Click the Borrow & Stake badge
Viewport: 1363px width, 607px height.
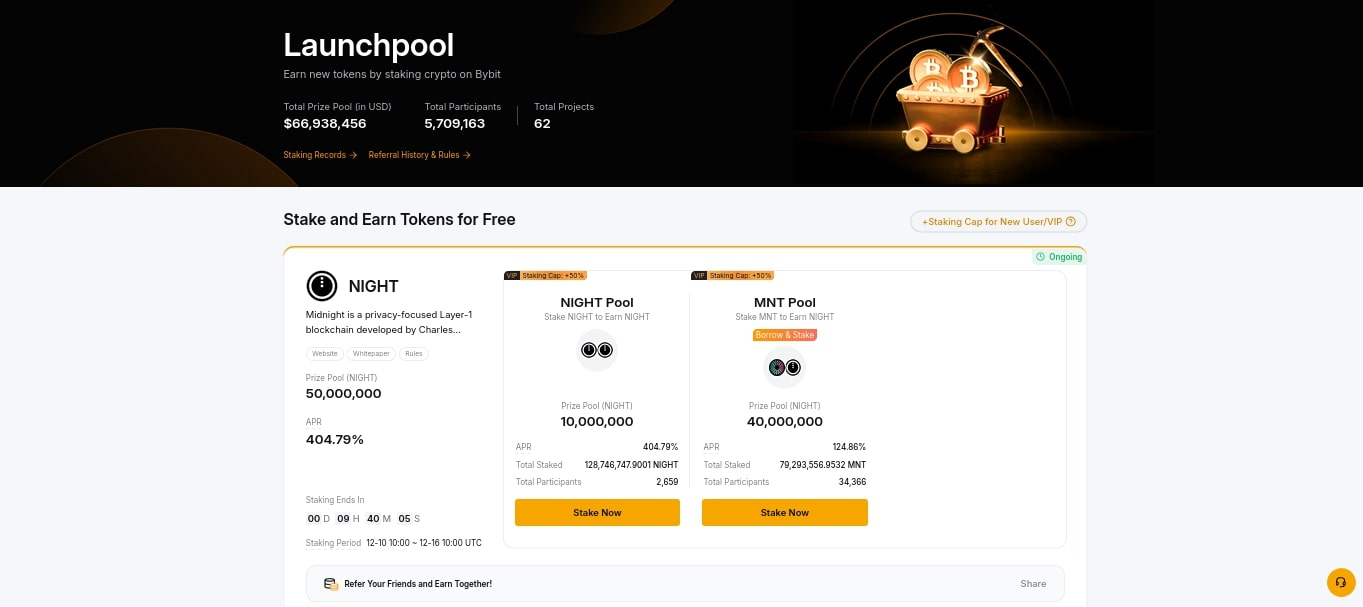click(x=785, y=335)
